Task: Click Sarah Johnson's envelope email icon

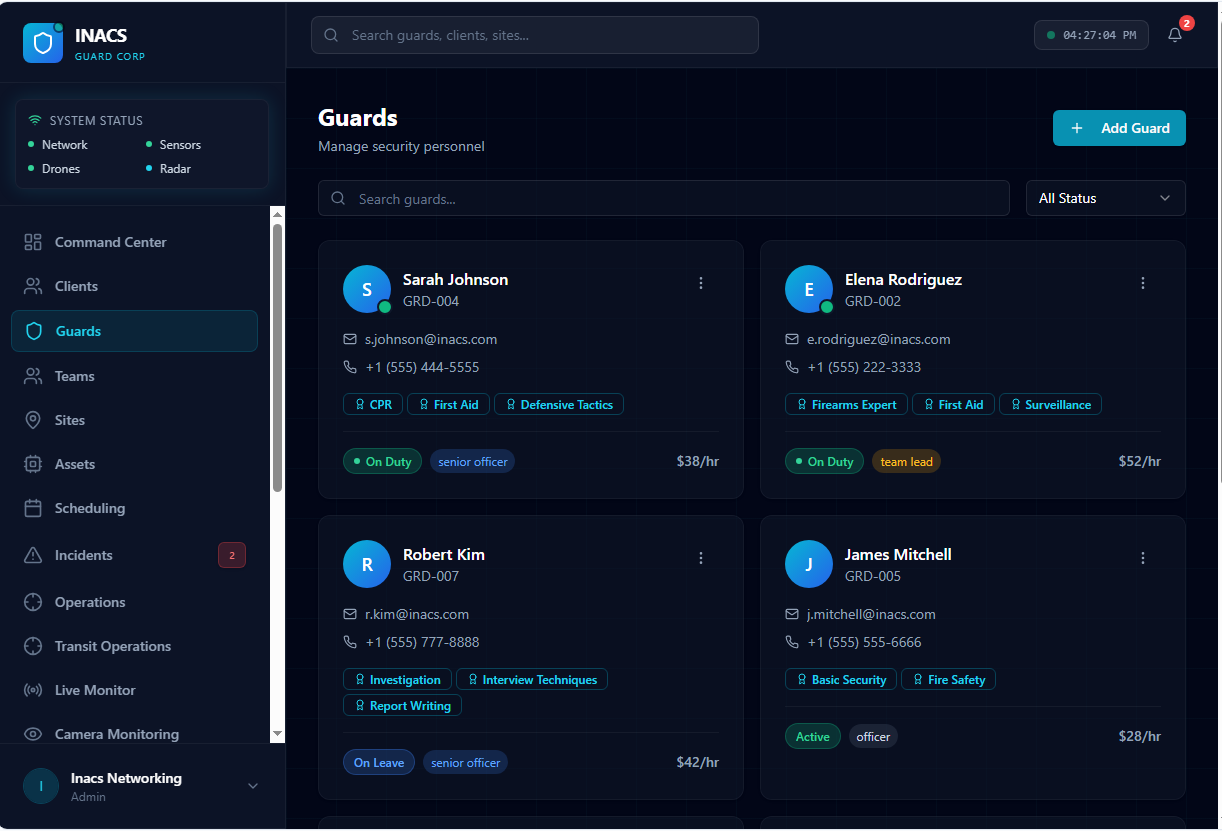Action: click(350, 339)
